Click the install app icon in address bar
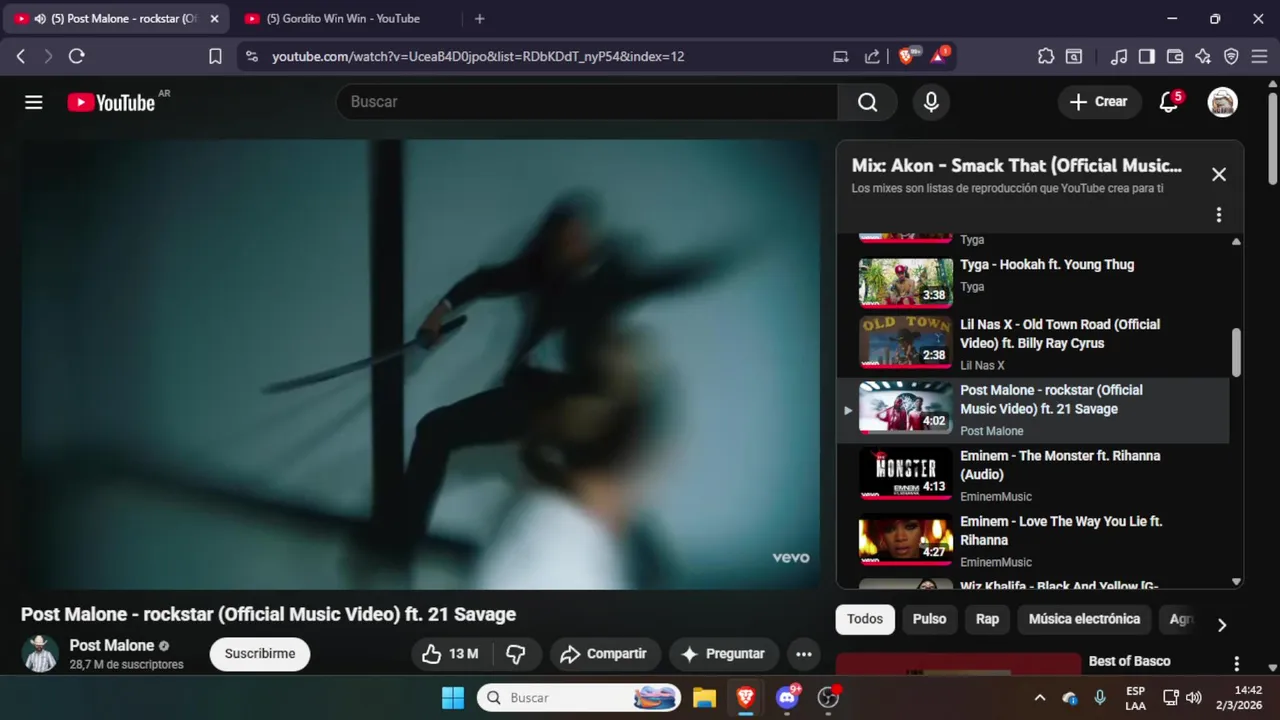1280x720 pixels. tap(841, 57)
